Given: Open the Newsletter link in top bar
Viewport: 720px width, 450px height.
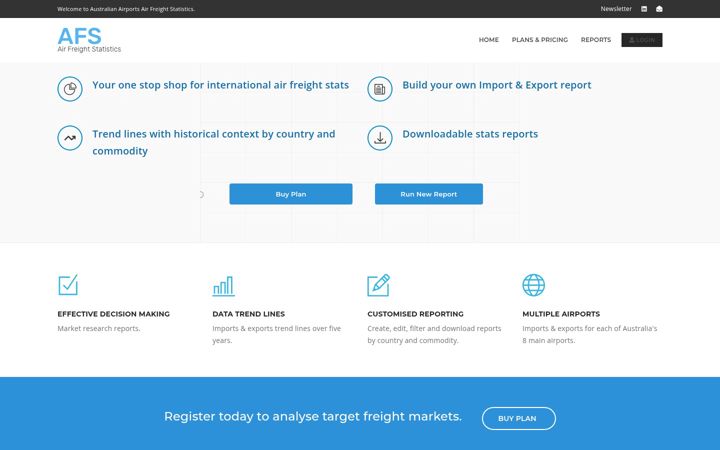Looking at the screenshot, I should (616, 9).
